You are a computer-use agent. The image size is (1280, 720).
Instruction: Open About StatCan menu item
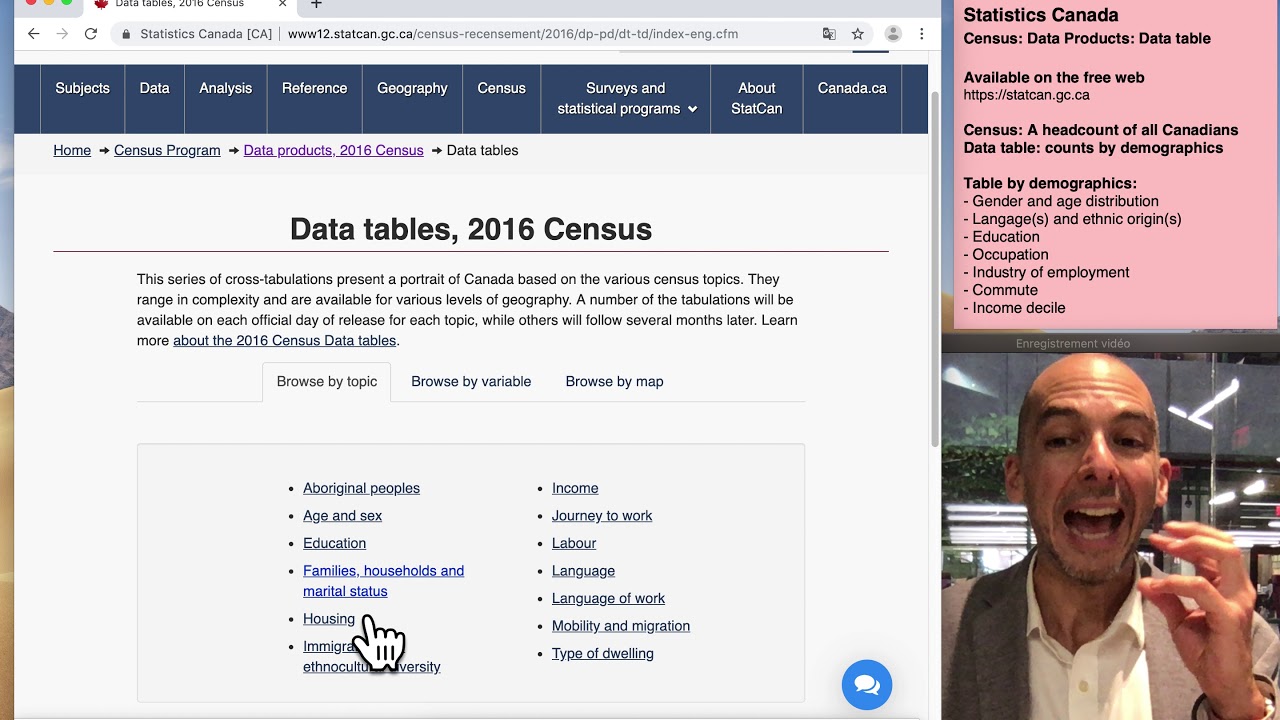(x=756, y=98)
